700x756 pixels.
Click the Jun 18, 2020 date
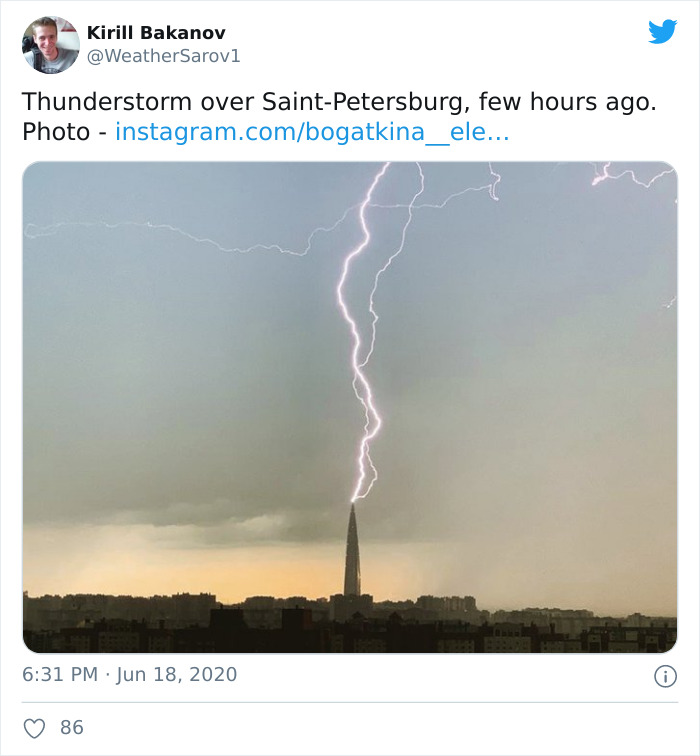point(176,675)
